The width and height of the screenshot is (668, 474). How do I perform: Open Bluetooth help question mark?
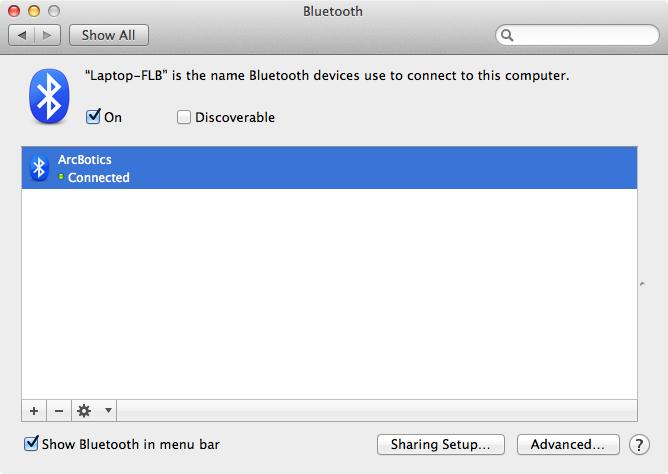[x=639, y=445]
